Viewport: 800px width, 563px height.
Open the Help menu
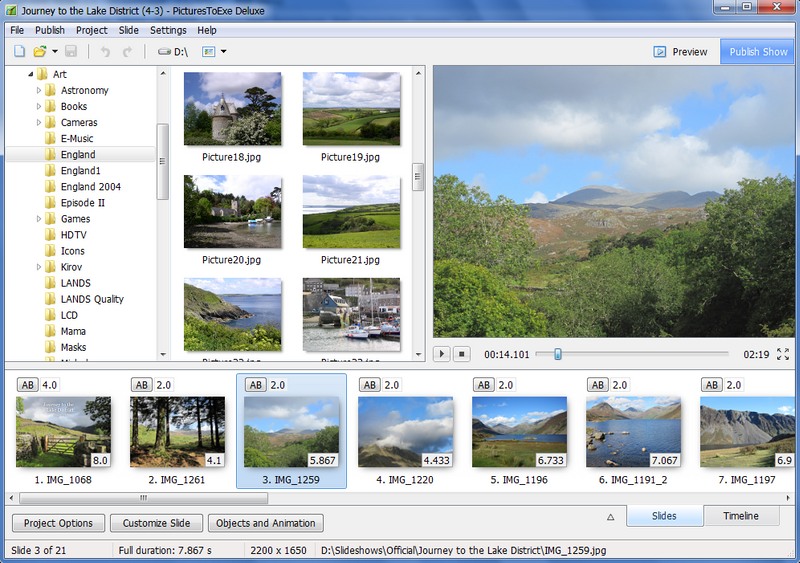[207, 30]
